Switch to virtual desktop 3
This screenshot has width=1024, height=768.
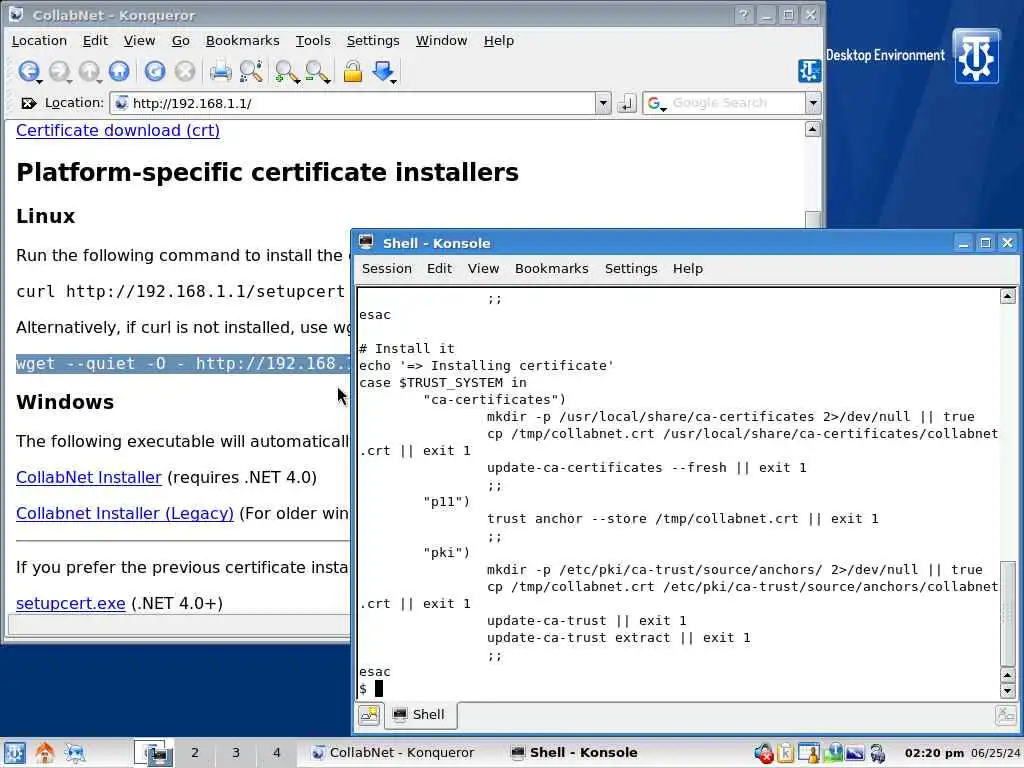[236, 752]
